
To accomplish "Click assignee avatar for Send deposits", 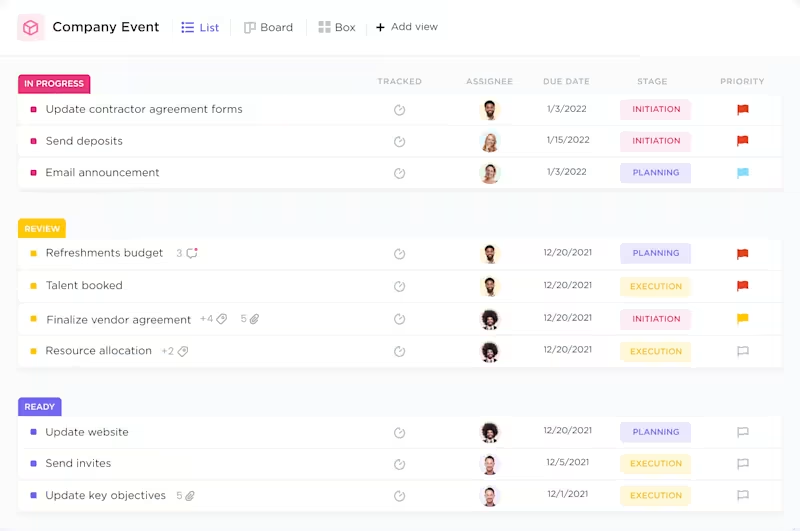I will (x=489, y=142).
